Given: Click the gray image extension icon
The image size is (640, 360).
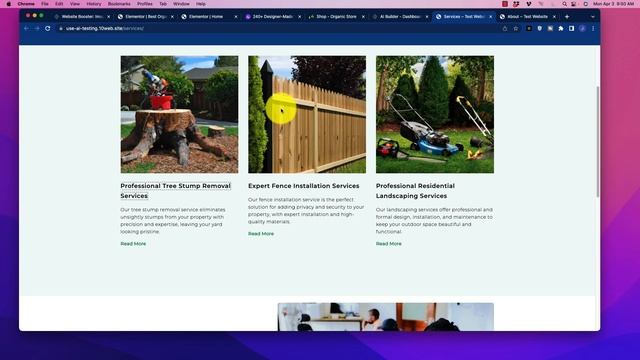Looking at the screenshot, I should coord(550,29).
